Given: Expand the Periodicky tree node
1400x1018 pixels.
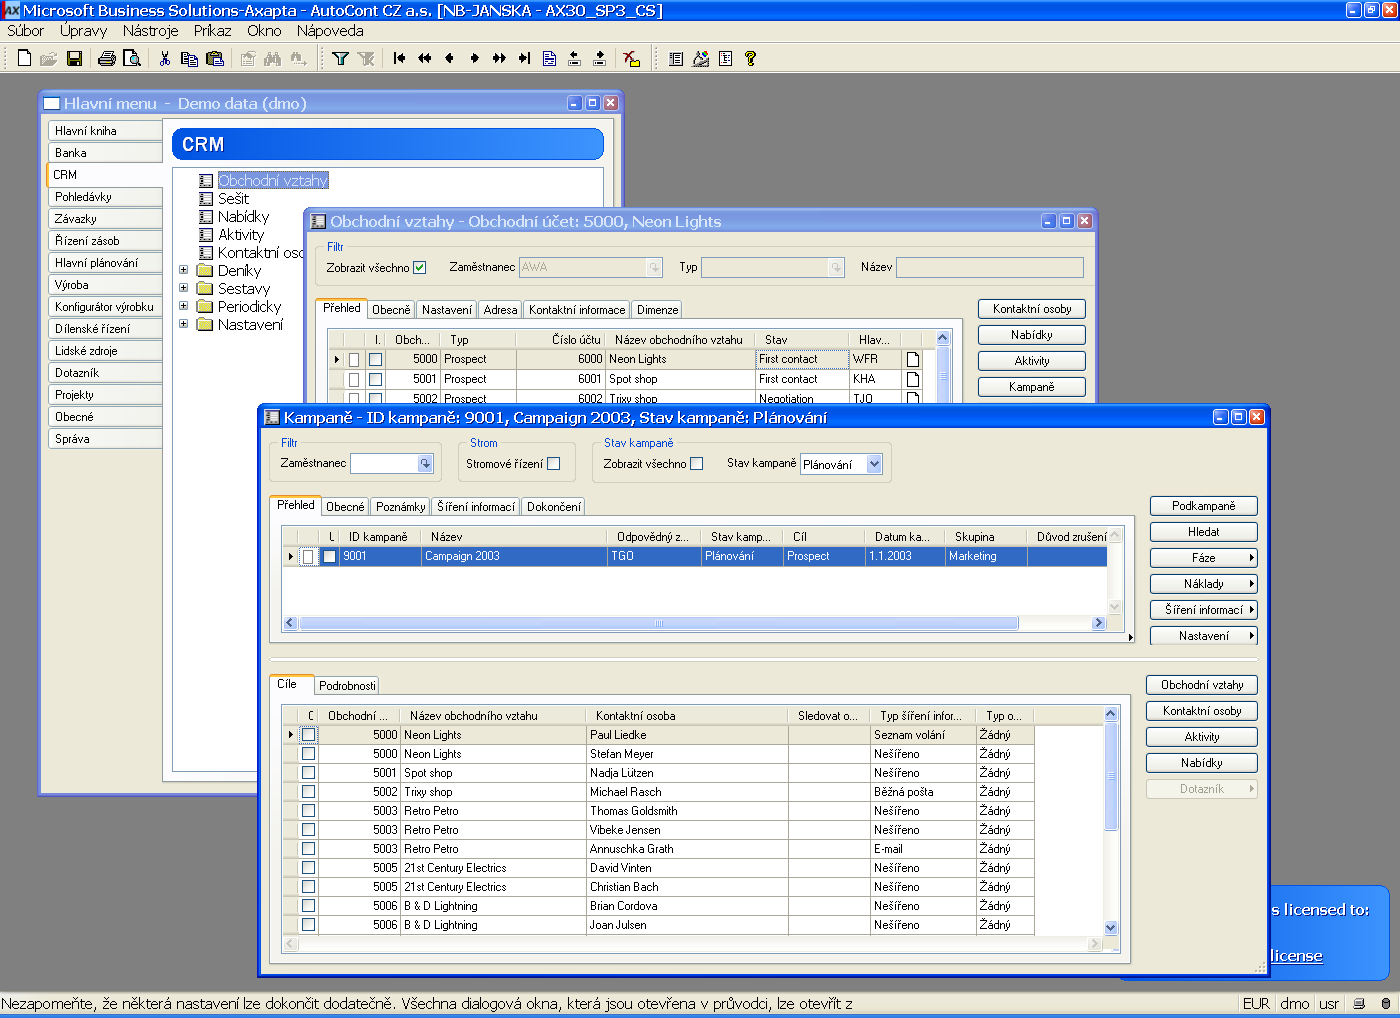Looking at the screenshot, I should tap(183, 306).
